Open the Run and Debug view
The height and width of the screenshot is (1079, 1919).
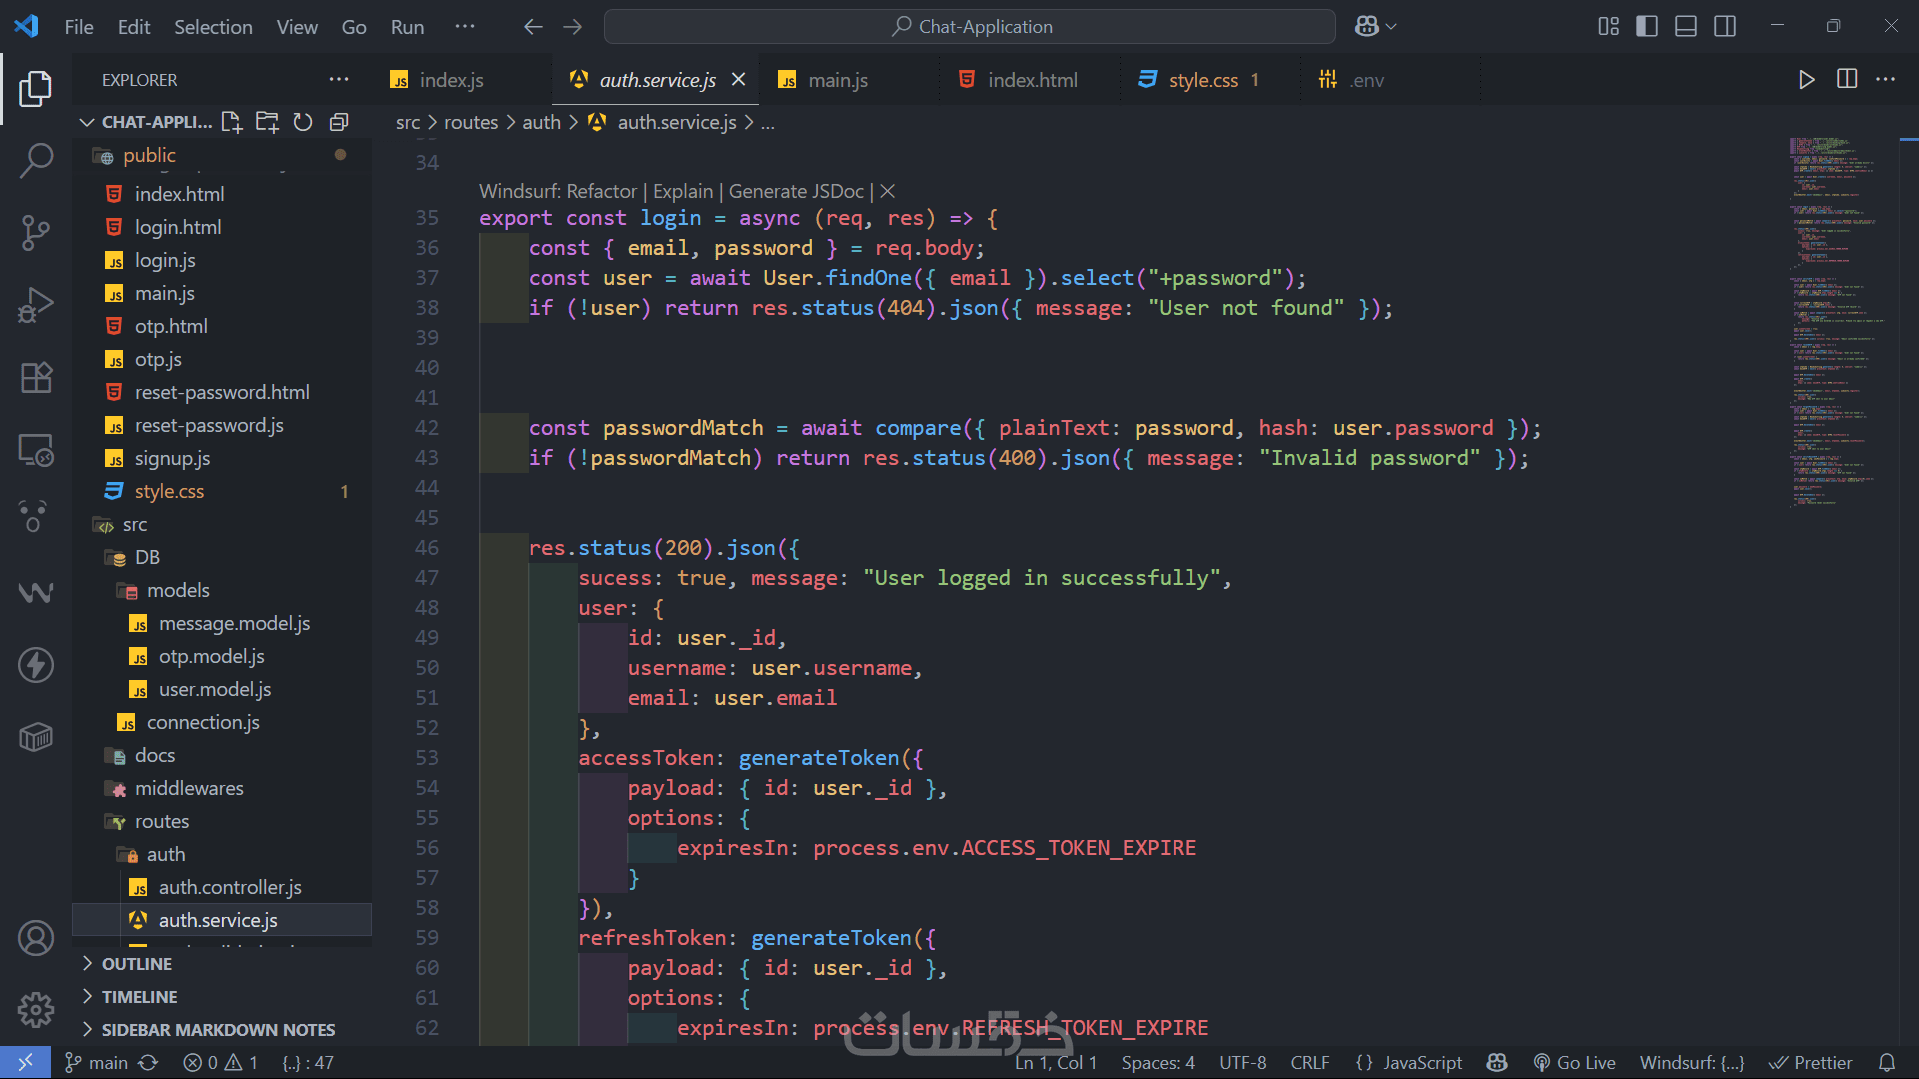(36, 305)
